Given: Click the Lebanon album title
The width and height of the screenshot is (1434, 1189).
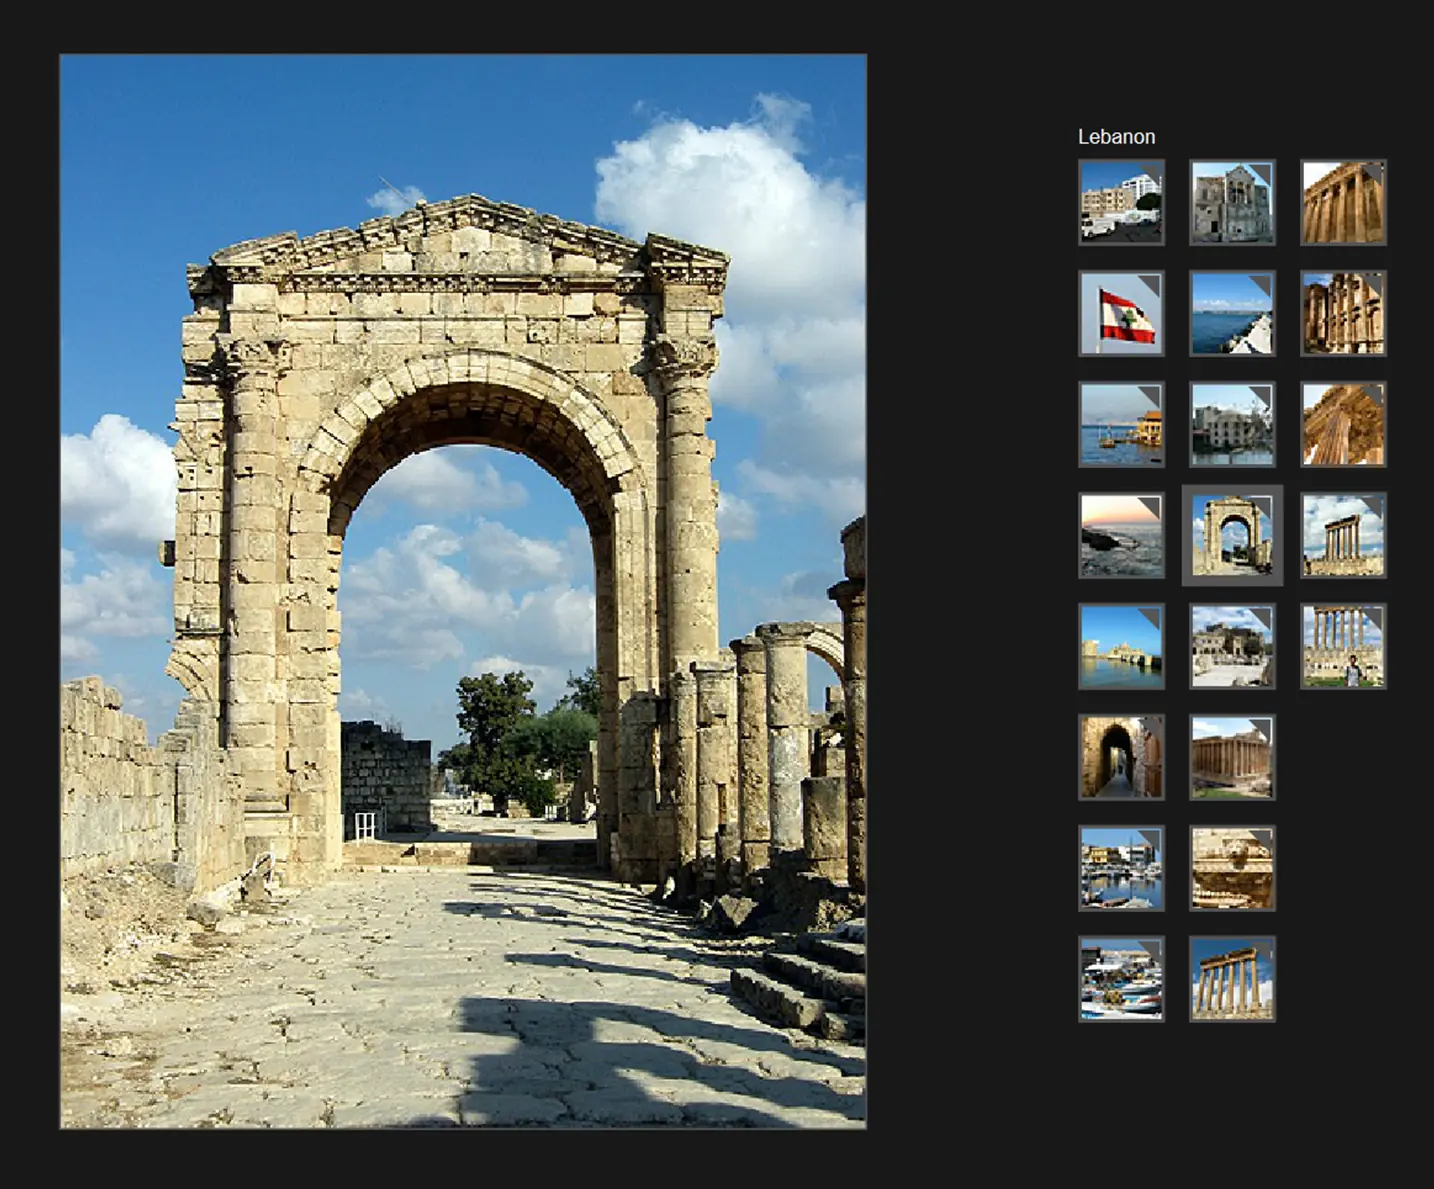Looking at the screenshot, I should coord(1116,137).
